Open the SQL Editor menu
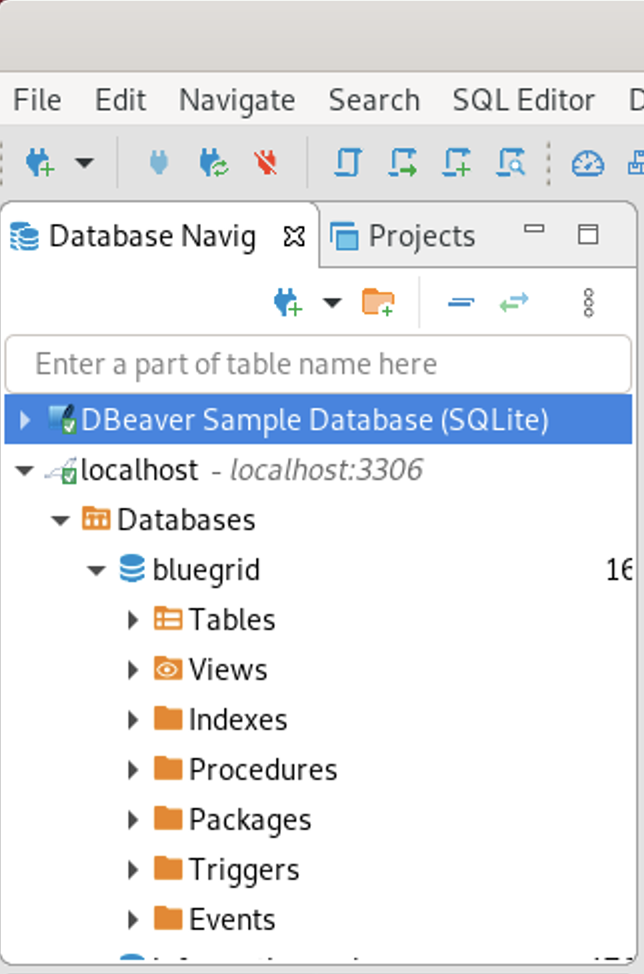The image size is (644, 974). point(524,100)
